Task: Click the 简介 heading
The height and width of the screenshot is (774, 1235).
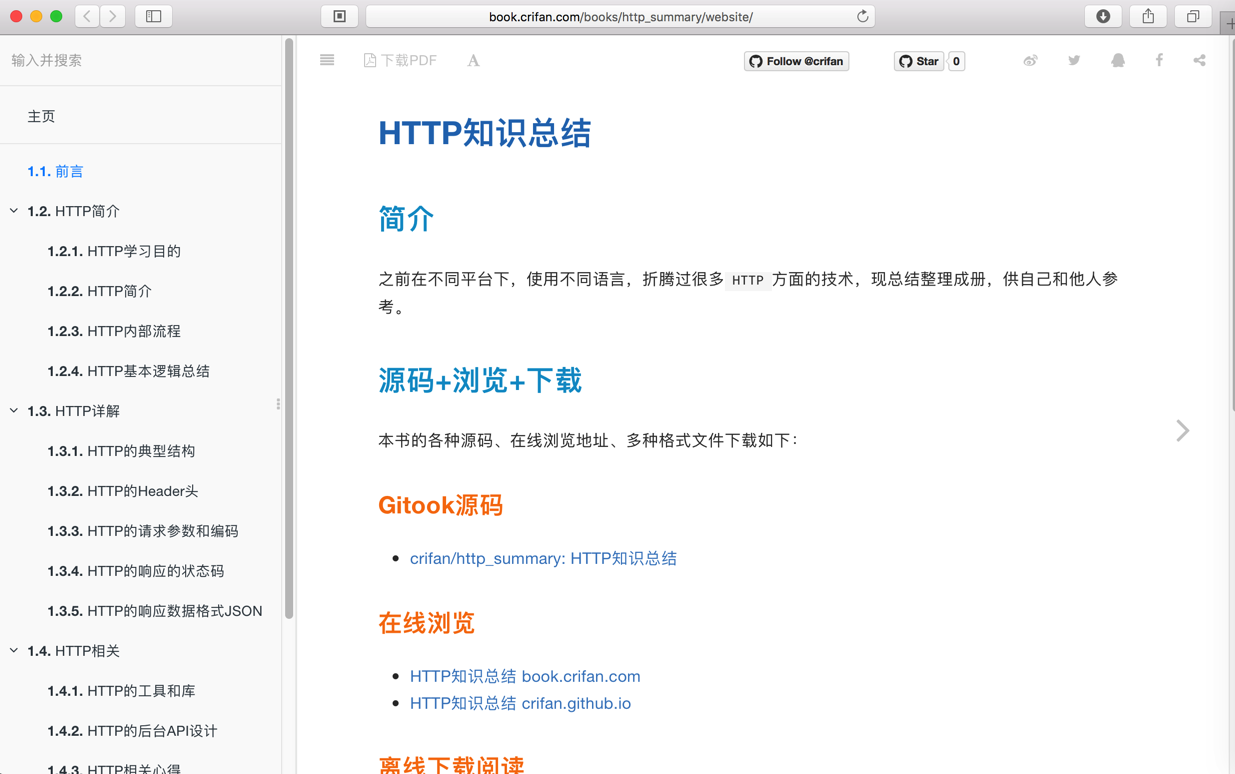Action: pos(406,219)
